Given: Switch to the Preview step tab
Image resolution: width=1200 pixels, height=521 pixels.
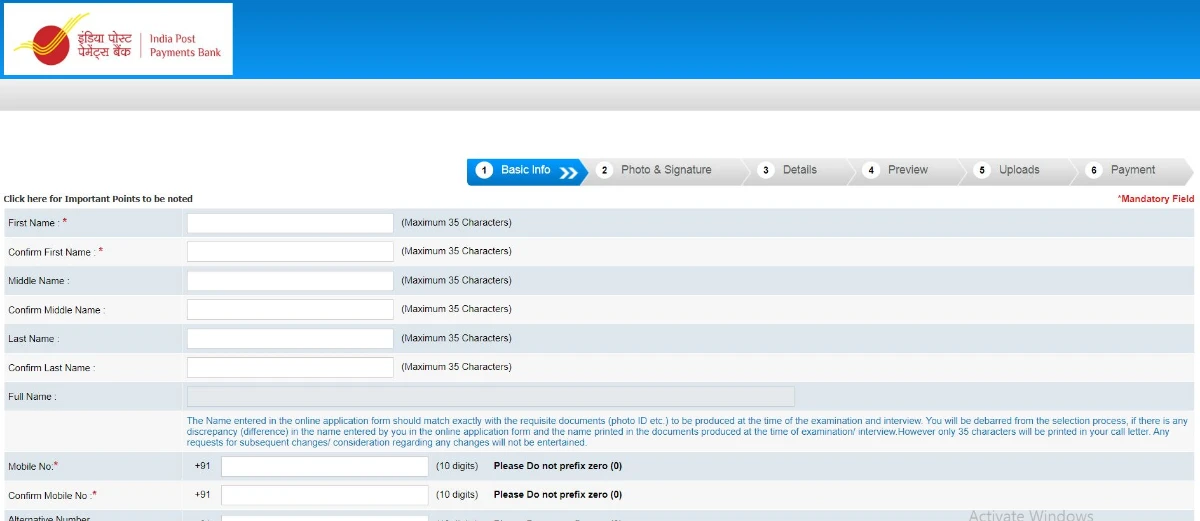Looking at the screenshot, I should coord(908,170).
